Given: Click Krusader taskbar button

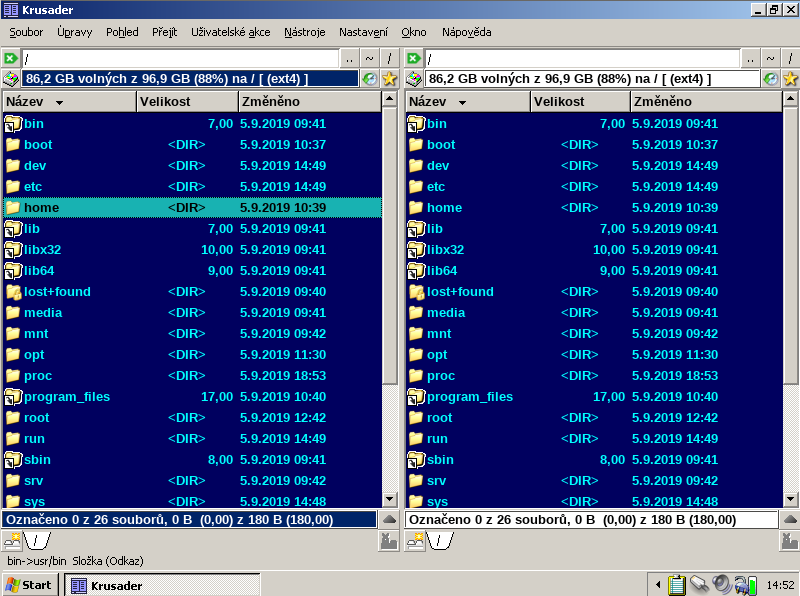Looking at the screenshot, I should [x=162, y=585].
